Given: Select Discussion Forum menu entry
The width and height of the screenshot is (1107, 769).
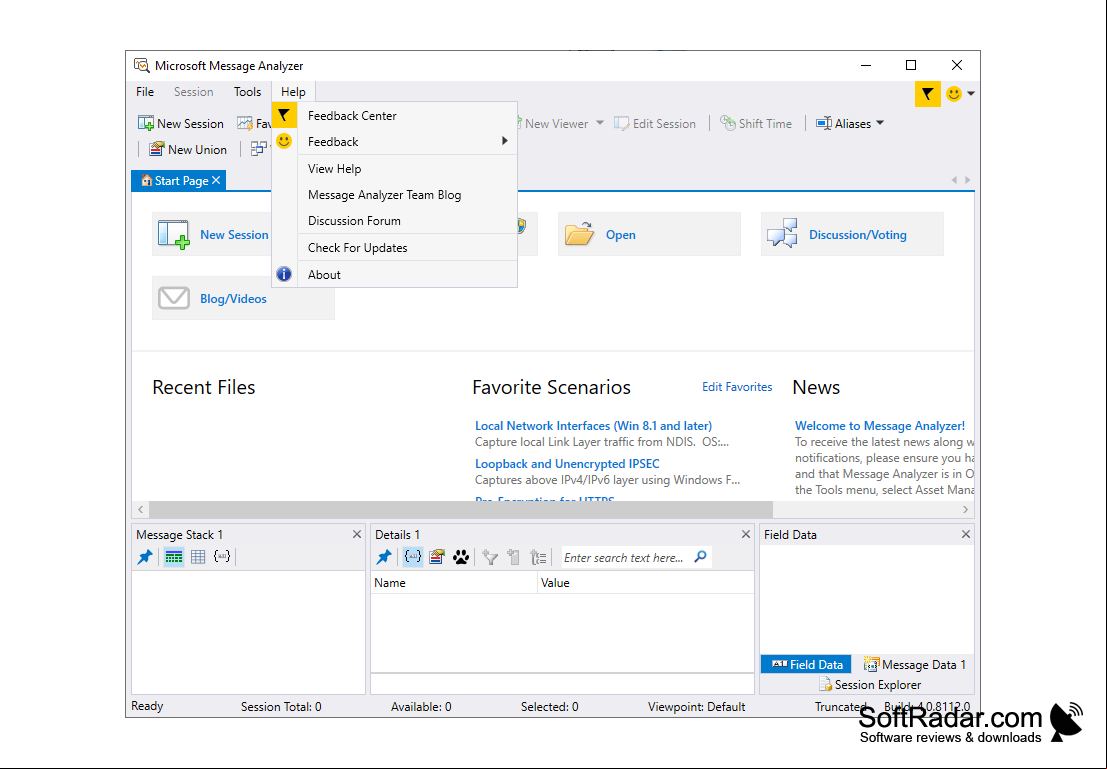Looking at the screenshot, I should click(x=395, y=221).
